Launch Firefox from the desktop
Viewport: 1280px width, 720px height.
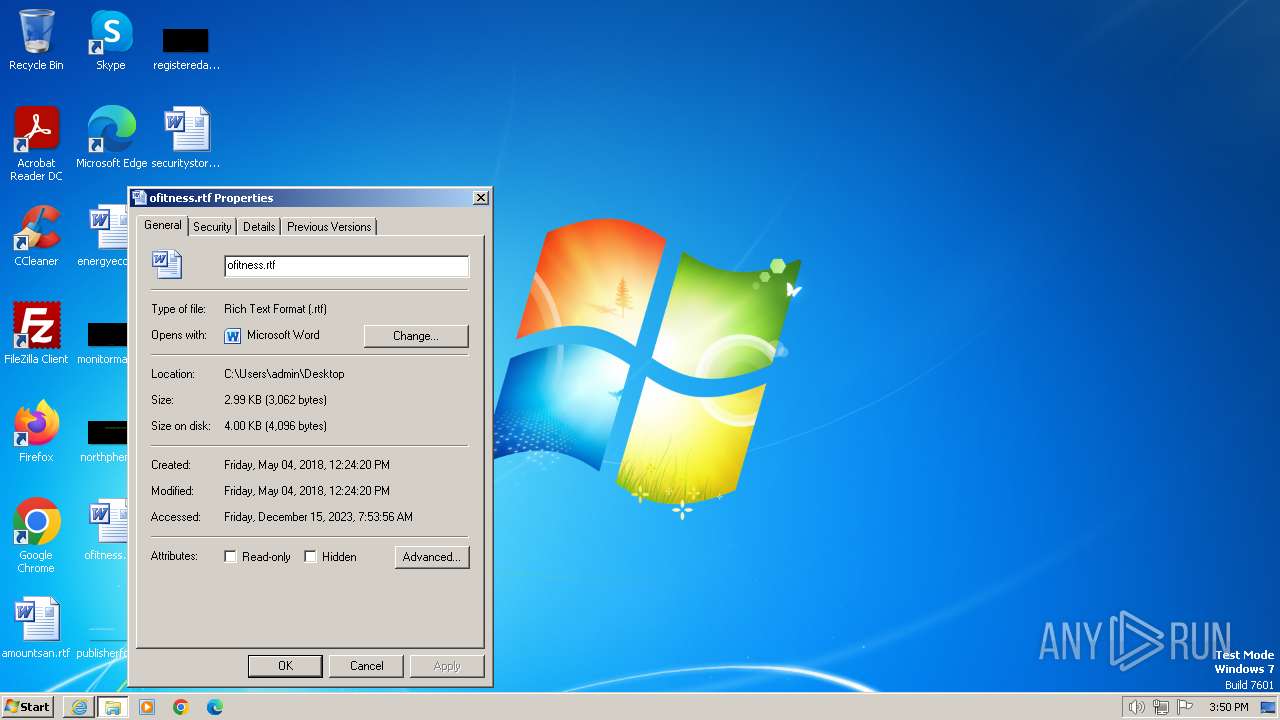[x=36, y=432]
